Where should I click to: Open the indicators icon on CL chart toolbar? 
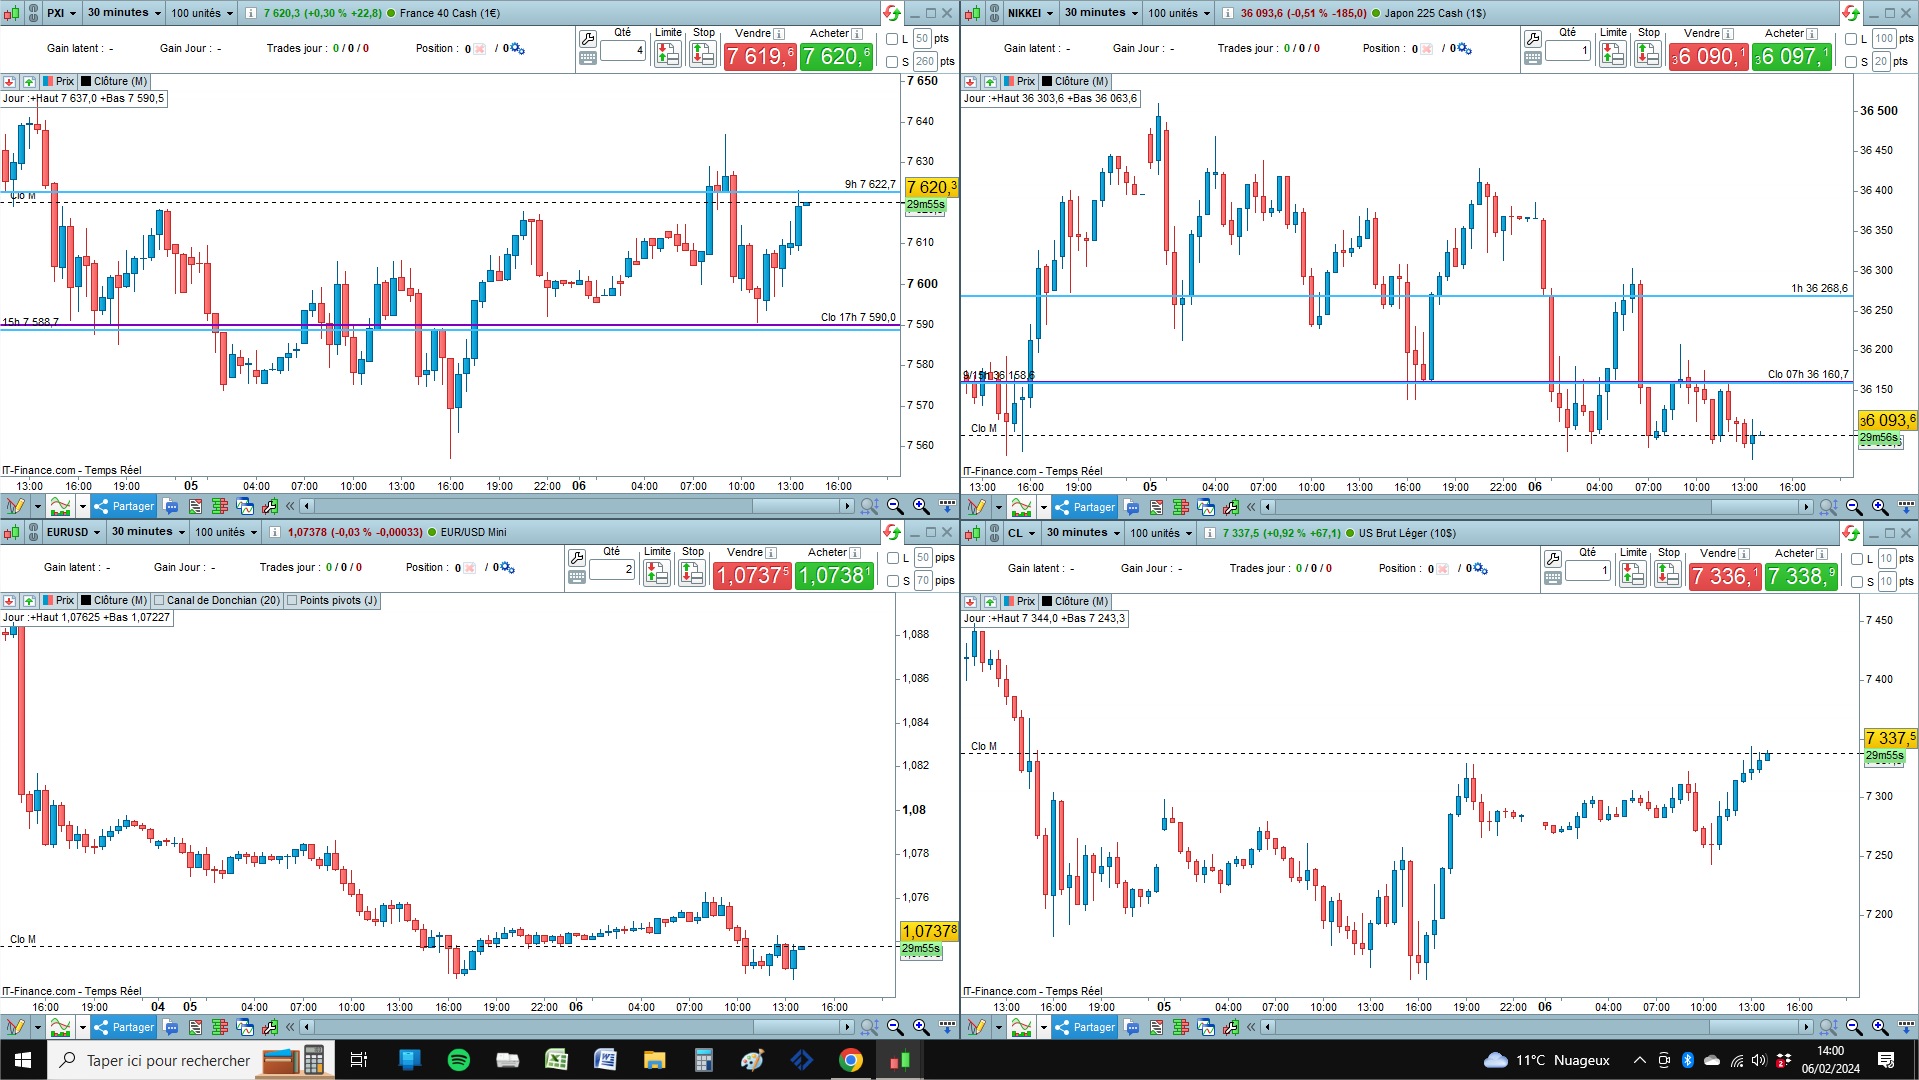pyautogui.click(x=1021, y=1027)
